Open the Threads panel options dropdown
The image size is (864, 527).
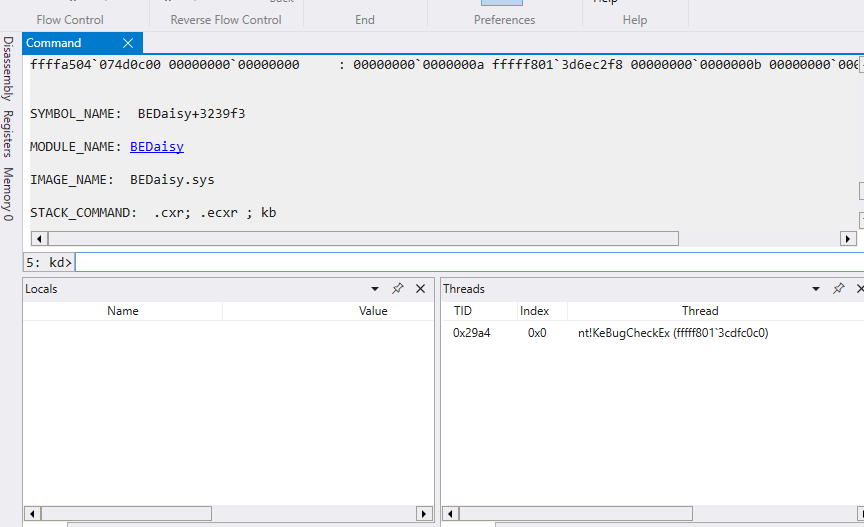click(x=816, y=289)
